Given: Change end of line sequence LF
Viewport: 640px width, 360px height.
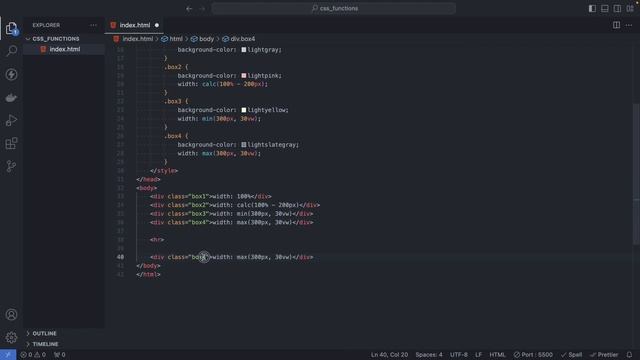Looking at the screenshot, I should 478,355.
